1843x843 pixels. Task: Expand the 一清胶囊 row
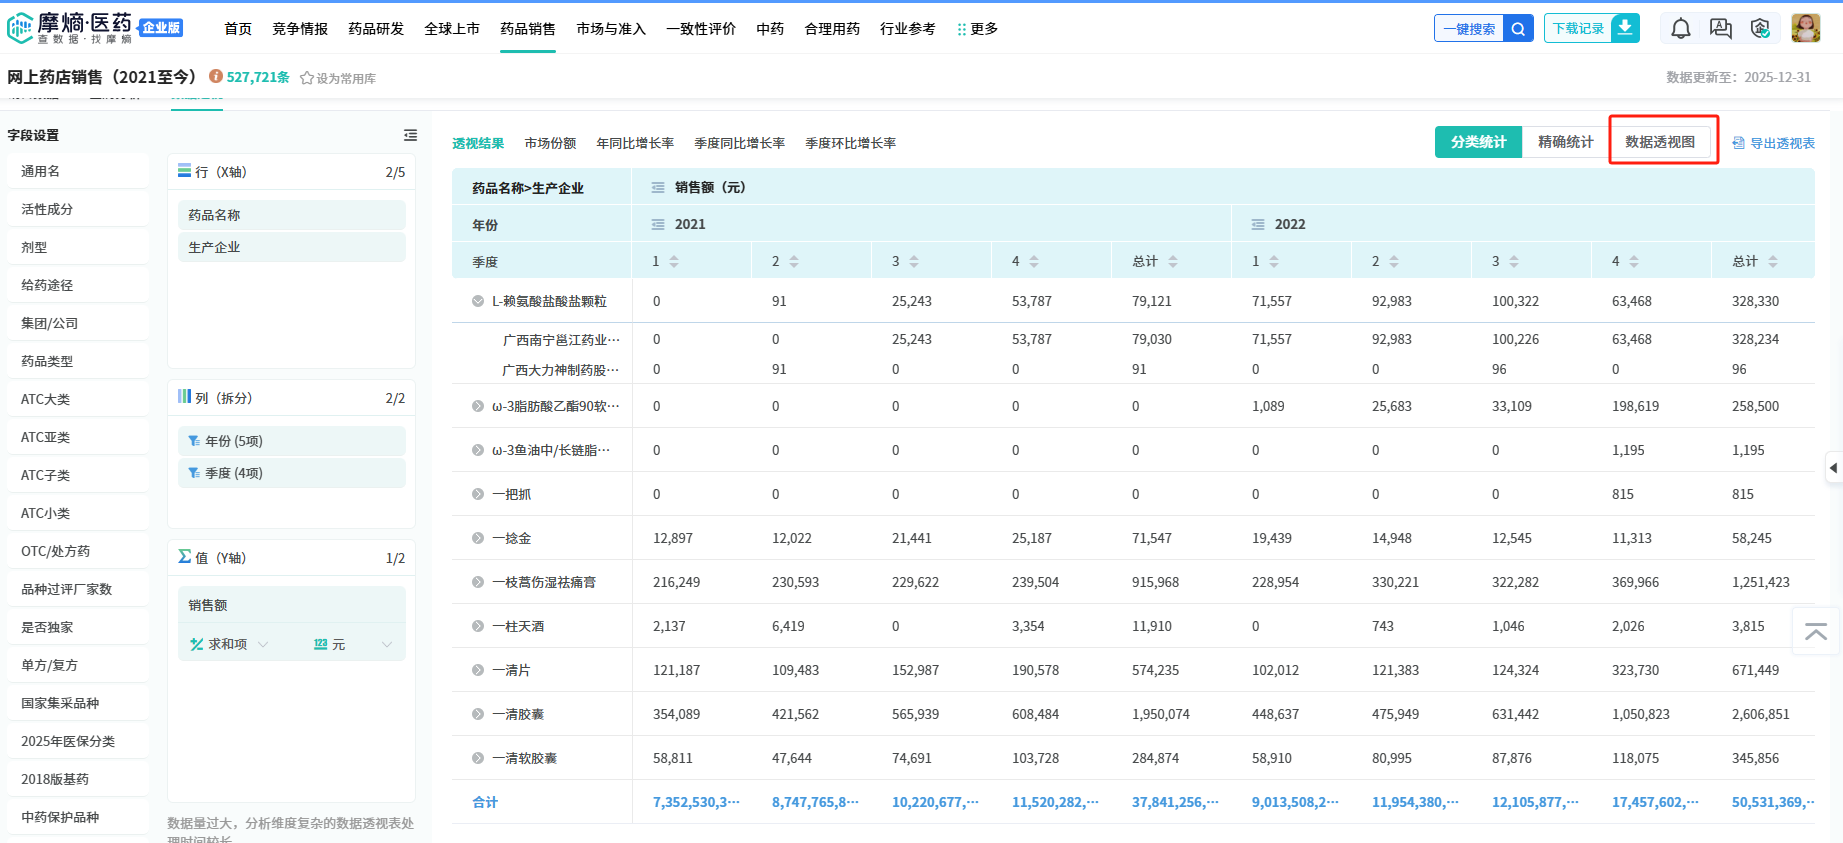pos(478,714)
